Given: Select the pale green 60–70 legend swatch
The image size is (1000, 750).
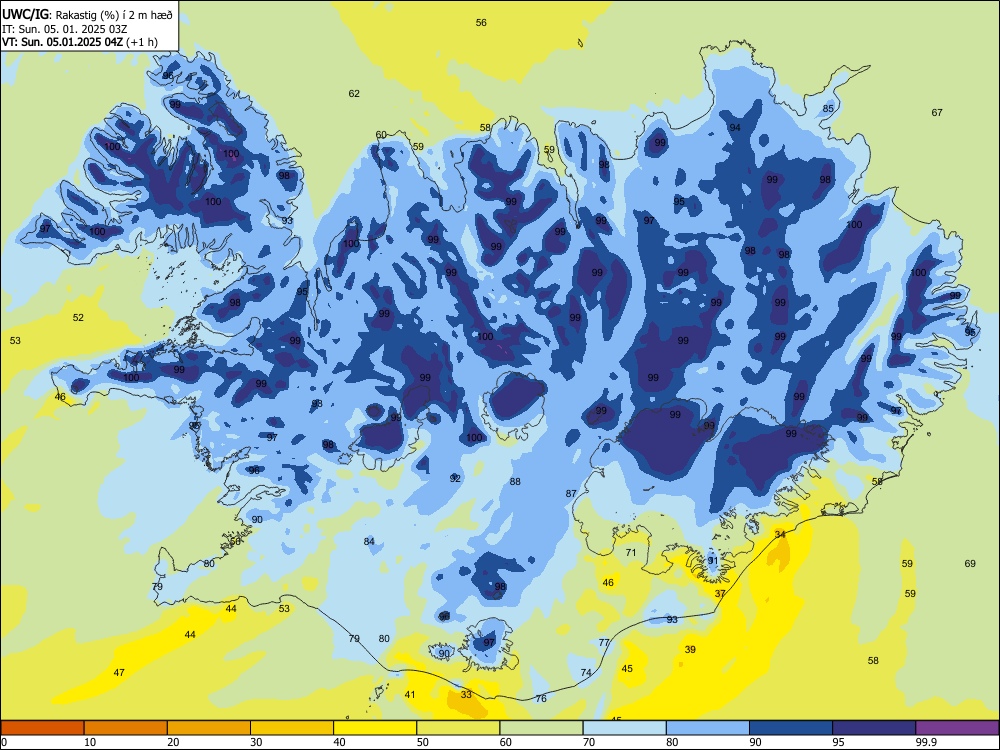Looking at the screenshot, I should click(x=541, y=728).
